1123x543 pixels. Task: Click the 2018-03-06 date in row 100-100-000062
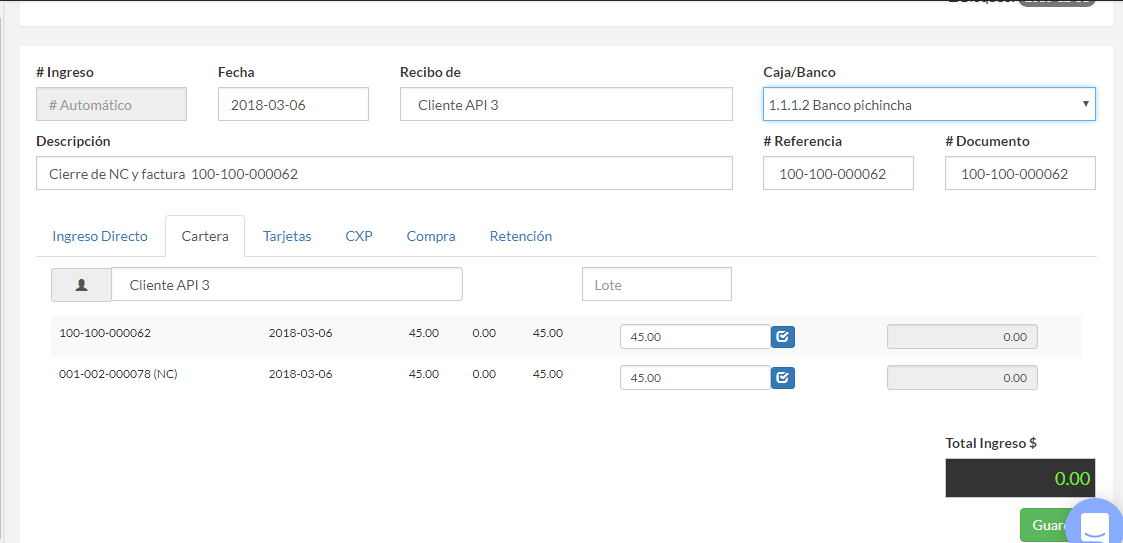[301, 333]
